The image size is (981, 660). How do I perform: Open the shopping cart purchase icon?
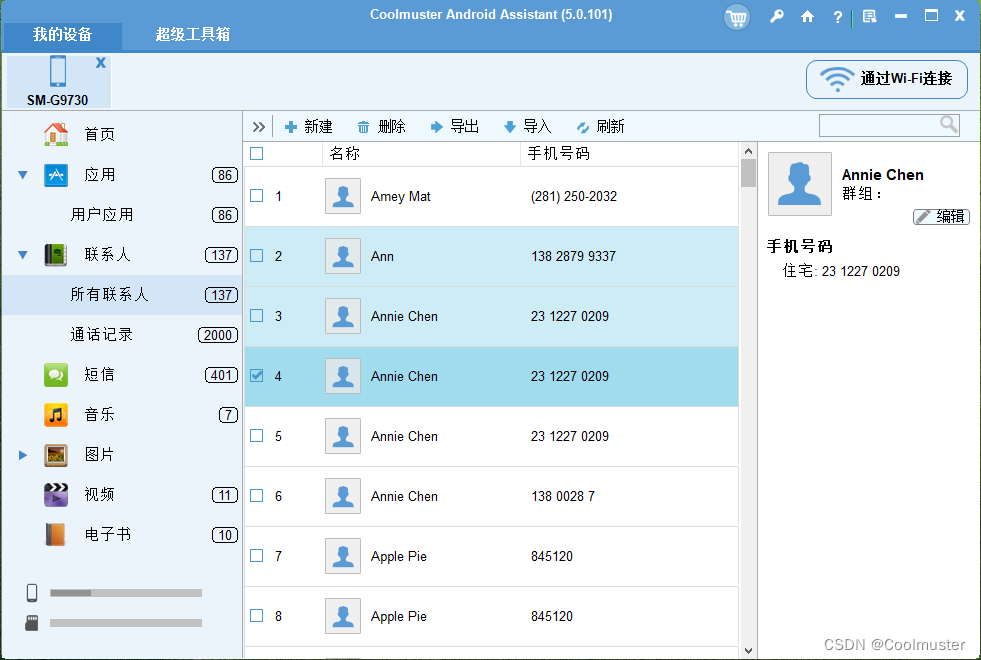point(736,18)
